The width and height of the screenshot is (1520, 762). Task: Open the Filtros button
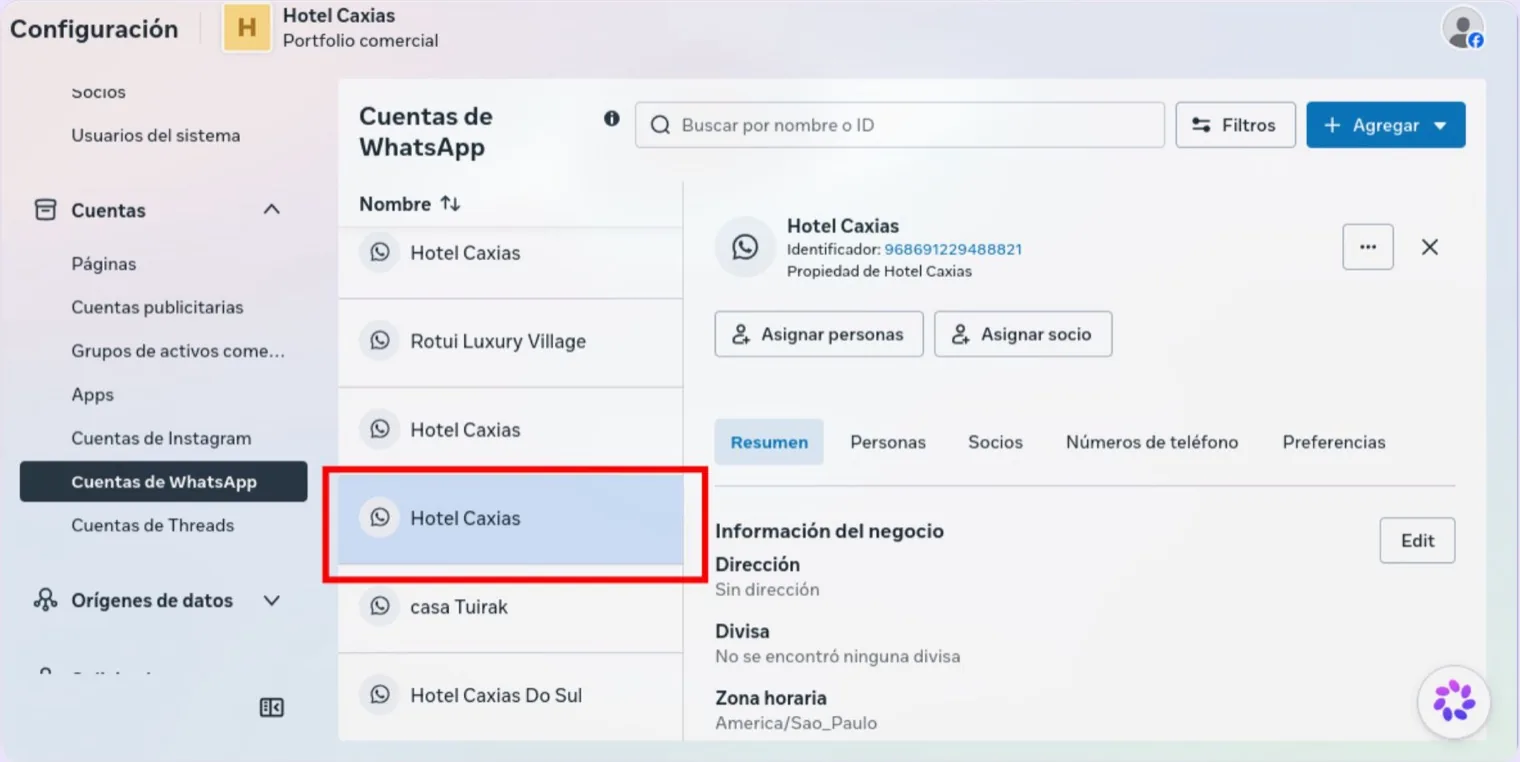pyautogui.click(x=1236, y=125)
